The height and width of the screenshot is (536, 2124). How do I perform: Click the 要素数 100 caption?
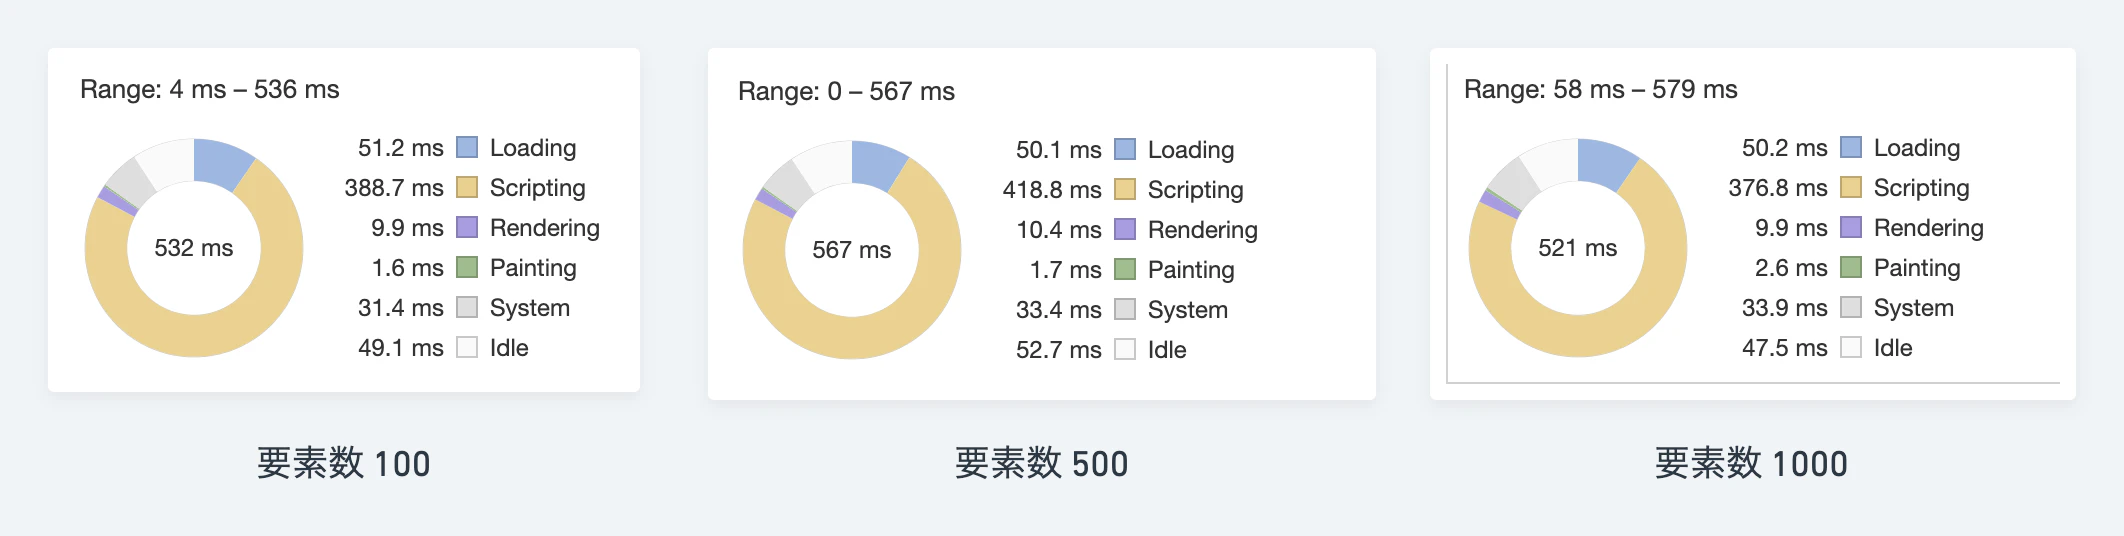point(344,464)
